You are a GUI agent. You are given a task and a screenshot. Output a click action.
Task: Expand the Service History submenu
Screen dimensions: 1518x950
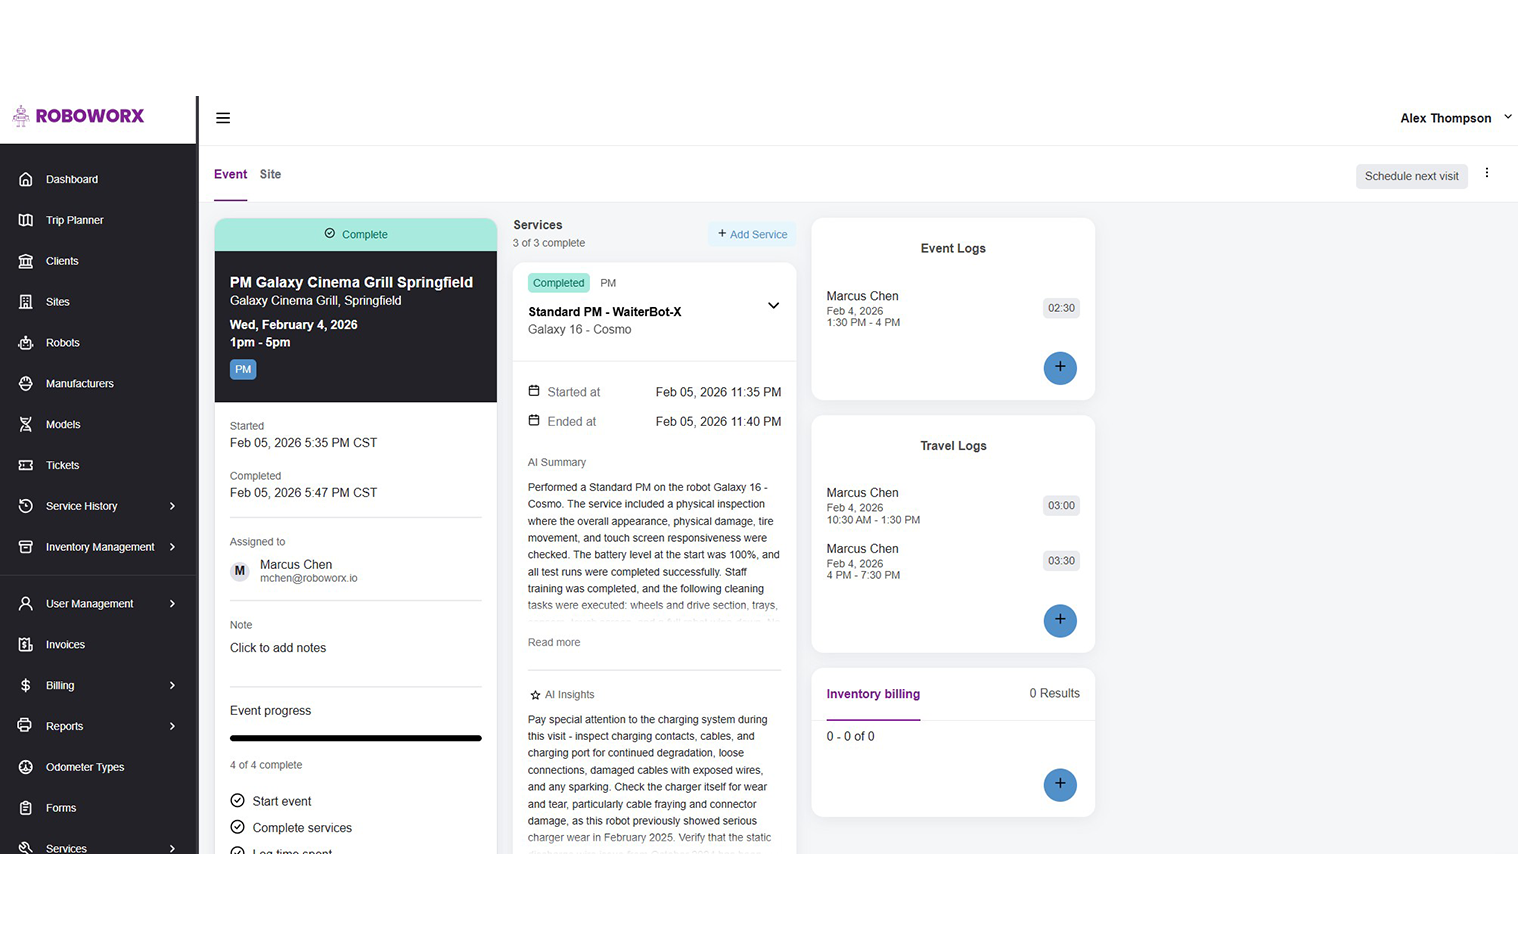coord(172,506)
